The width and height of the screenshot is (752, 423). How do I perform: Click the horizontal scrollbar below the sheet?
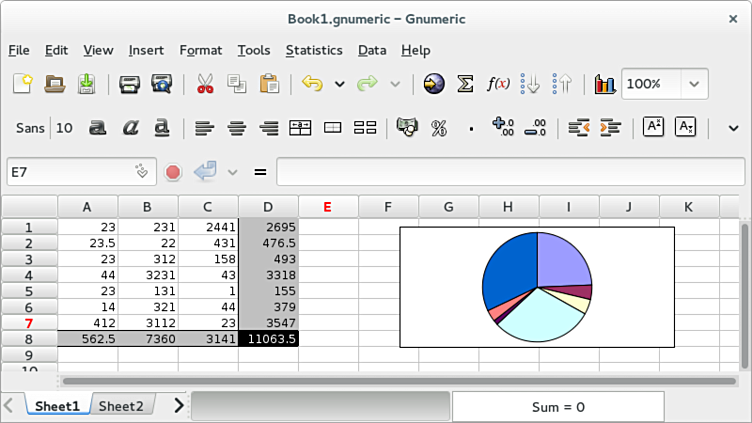point(400,381)
